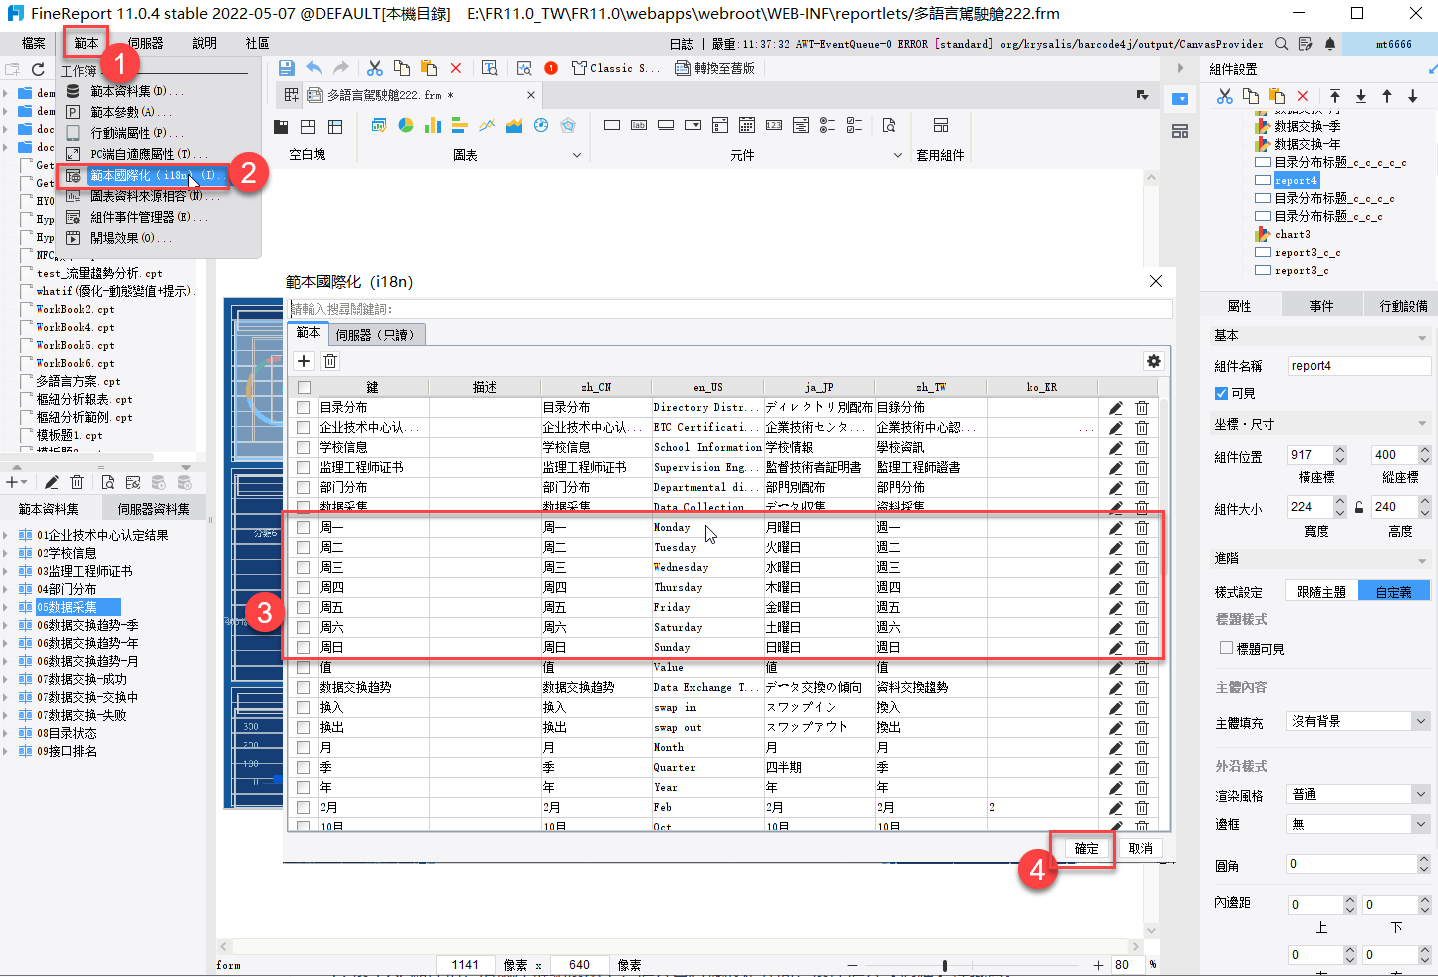This screenshot has width=1438, height=977.
Task: Click the refresh icon in file panel
Action: pyautogui.click(x=38, y=69)
